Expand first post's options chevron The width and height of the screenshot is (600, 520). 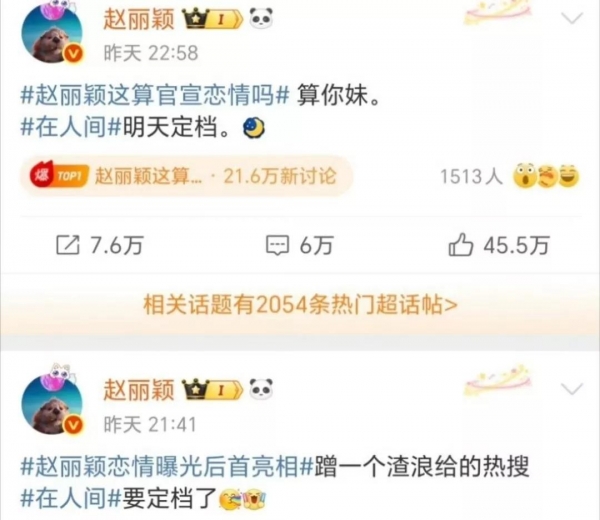tap(572, 18)
